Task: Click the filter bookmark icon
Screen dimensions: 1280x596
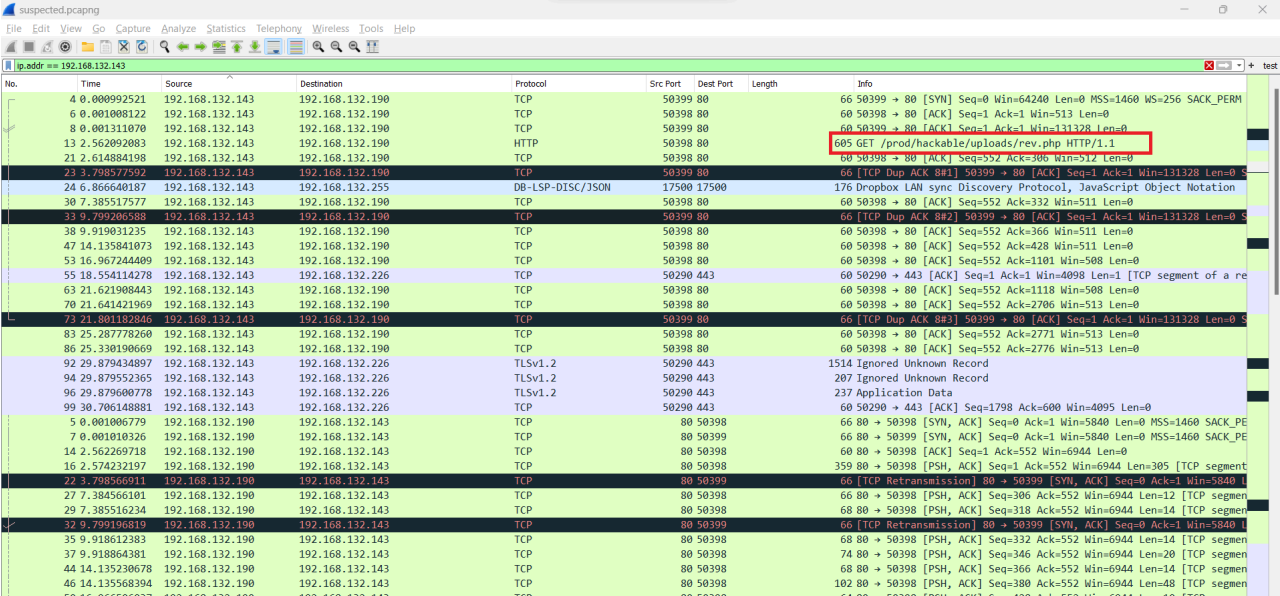Action: pos(8,65)
